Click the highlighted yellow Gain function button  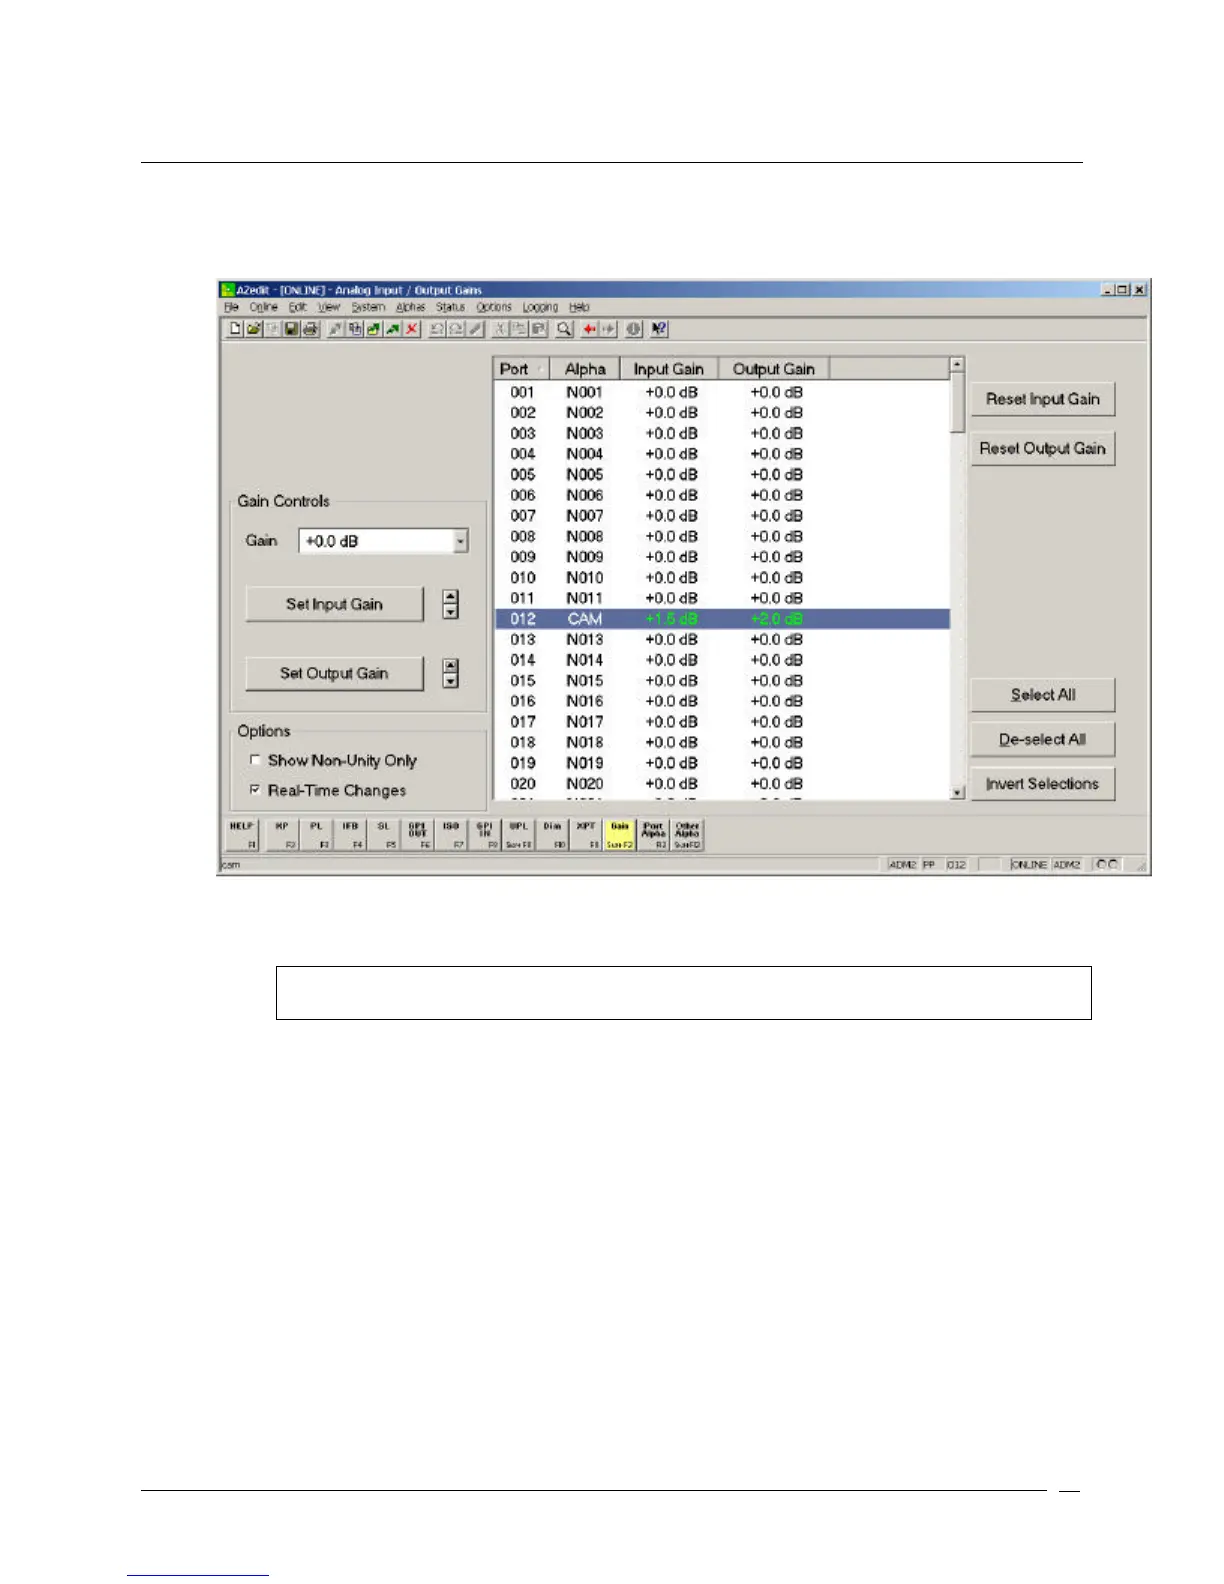point(620,835)
